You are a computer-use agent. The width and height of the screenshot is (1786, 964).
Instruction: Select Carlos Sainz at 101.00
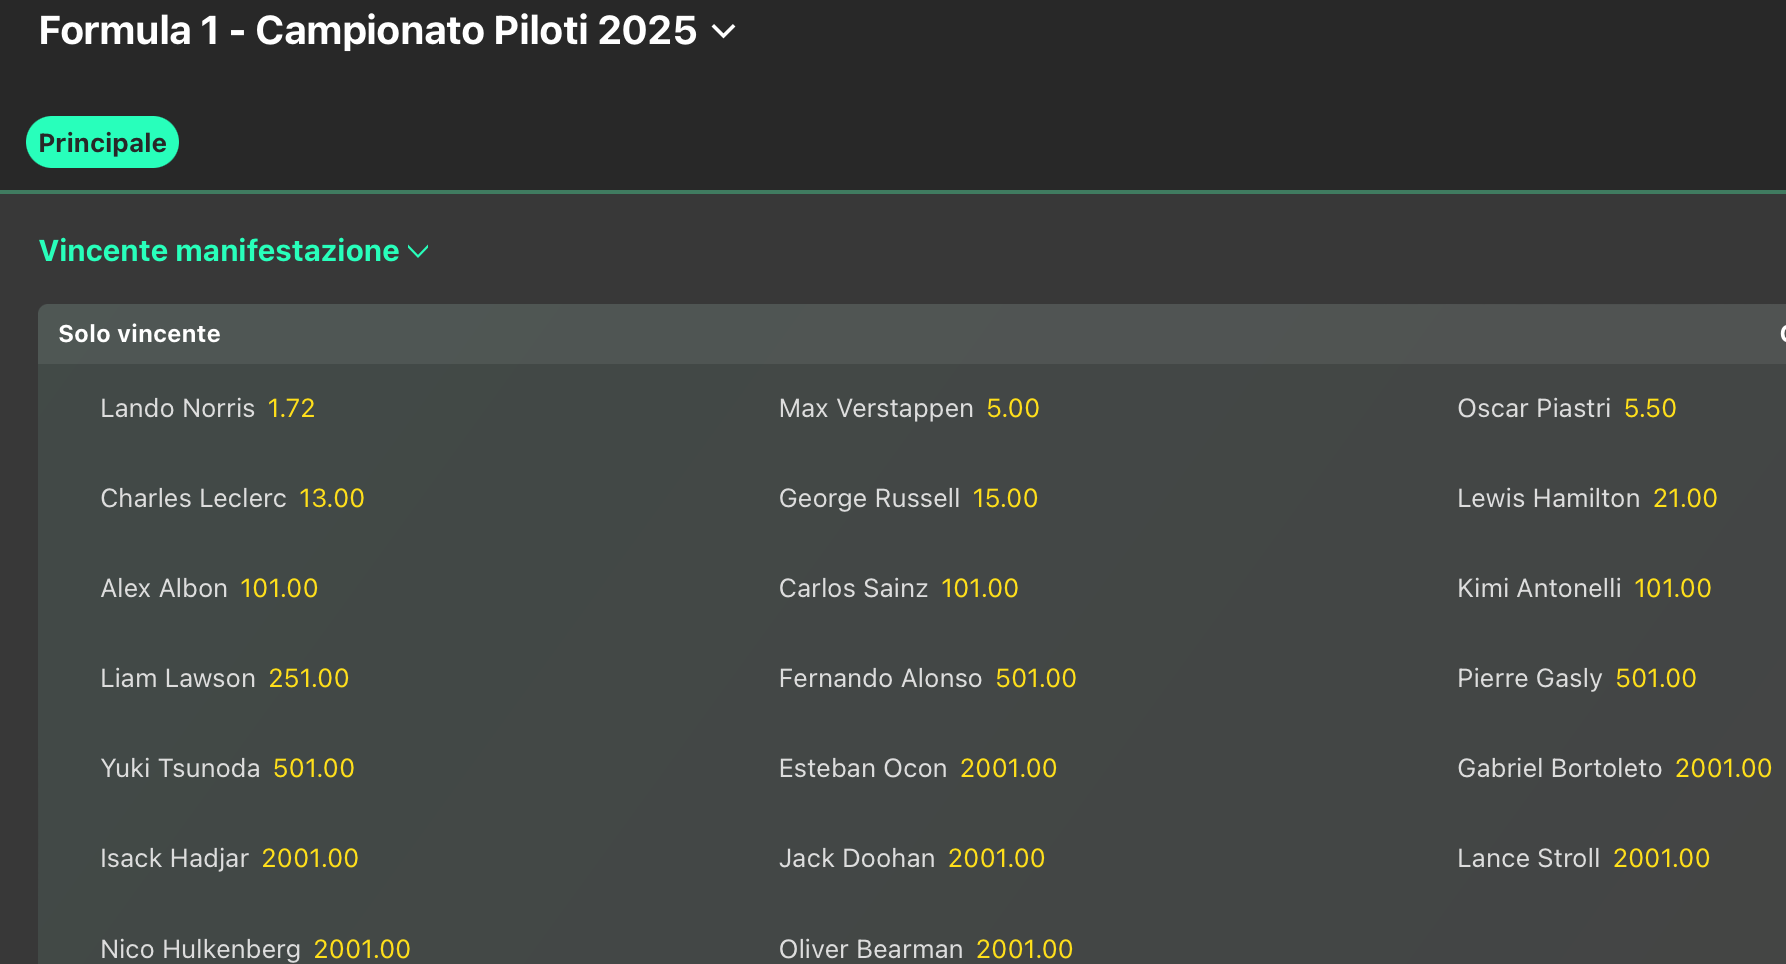pos(979,589)
